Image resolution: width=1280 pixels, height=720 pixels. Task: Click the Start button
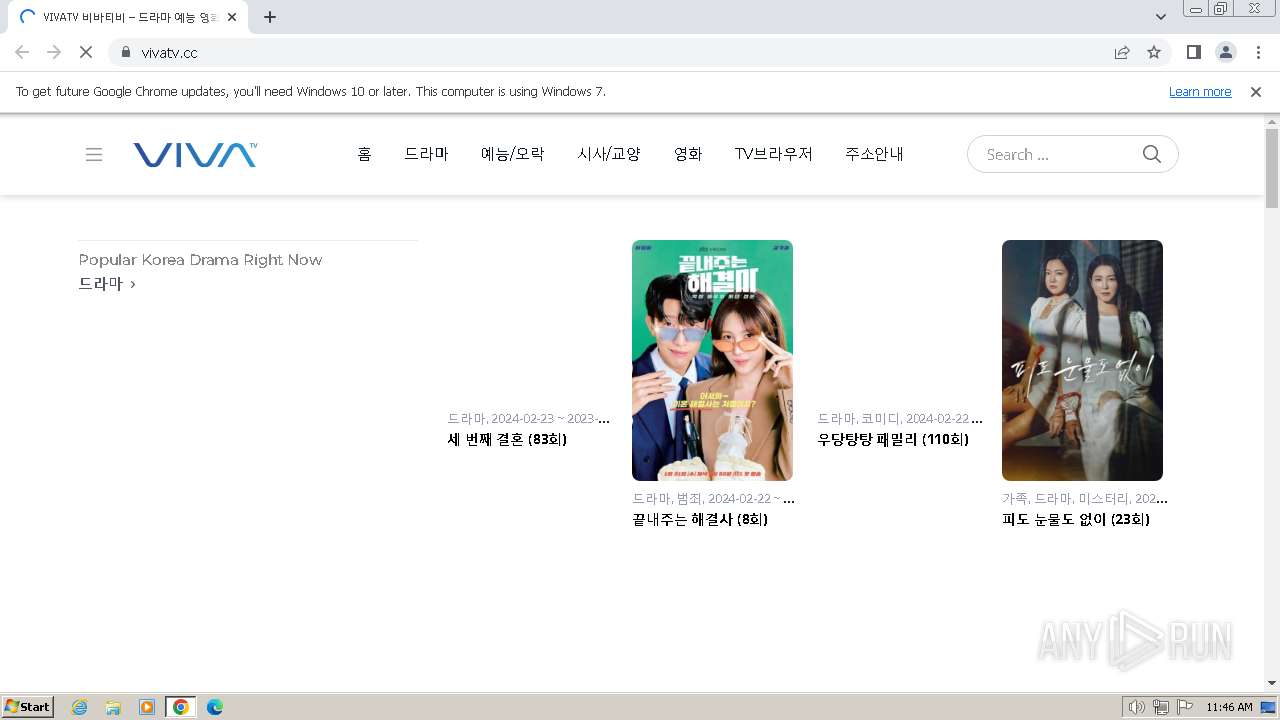pos(27,707)
